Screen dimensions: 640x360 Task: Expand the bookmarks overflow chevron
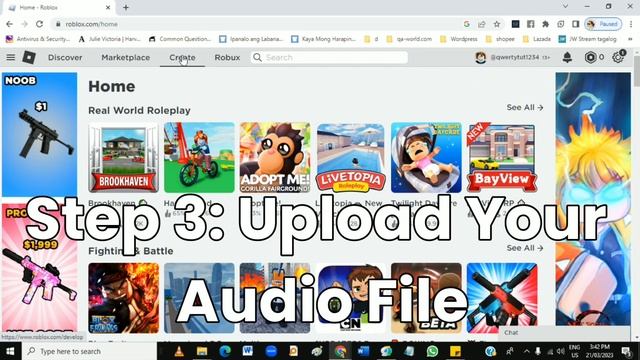point(630,39)
